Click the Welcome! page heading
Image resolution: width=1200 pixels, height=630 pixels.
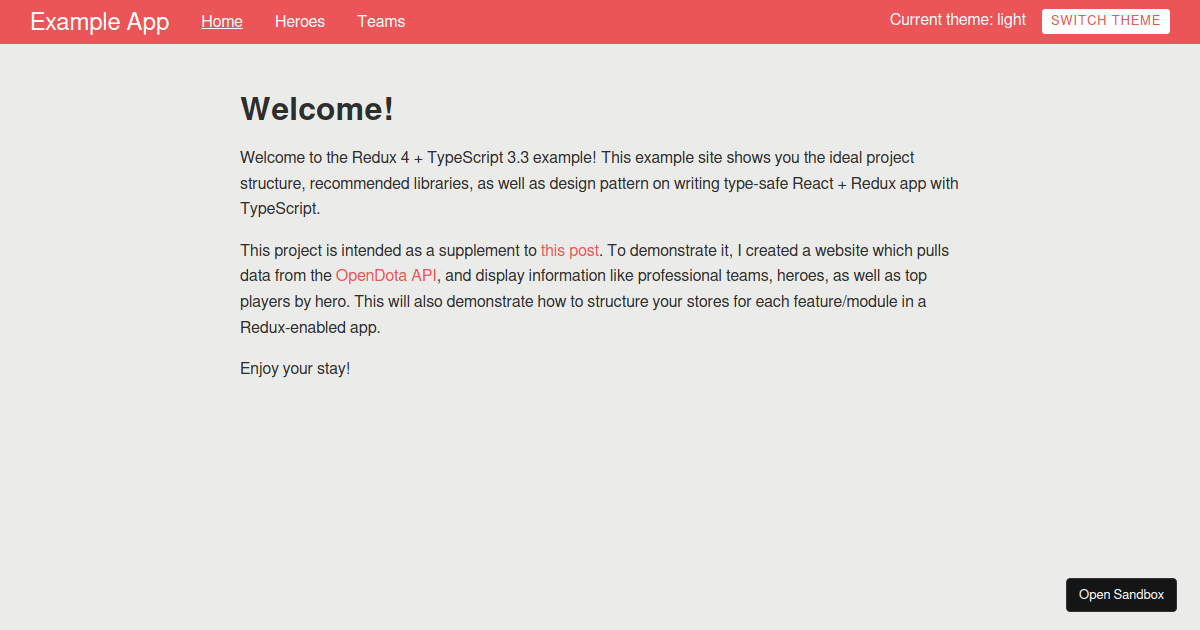click(x=316, y=109)
